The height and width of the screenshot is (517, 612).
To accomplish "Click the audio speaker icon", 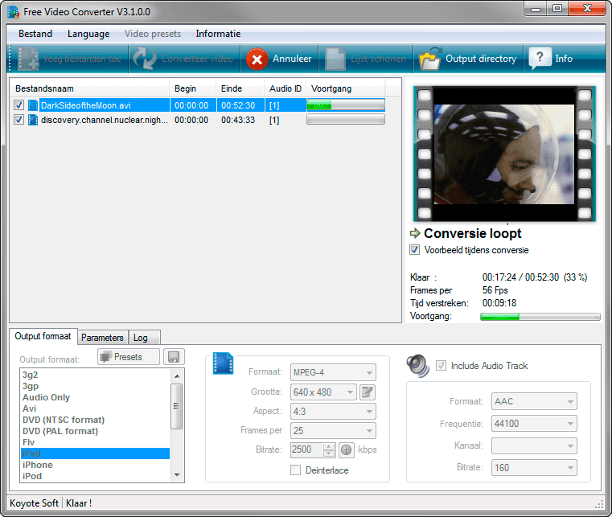I will click(417, 366).
